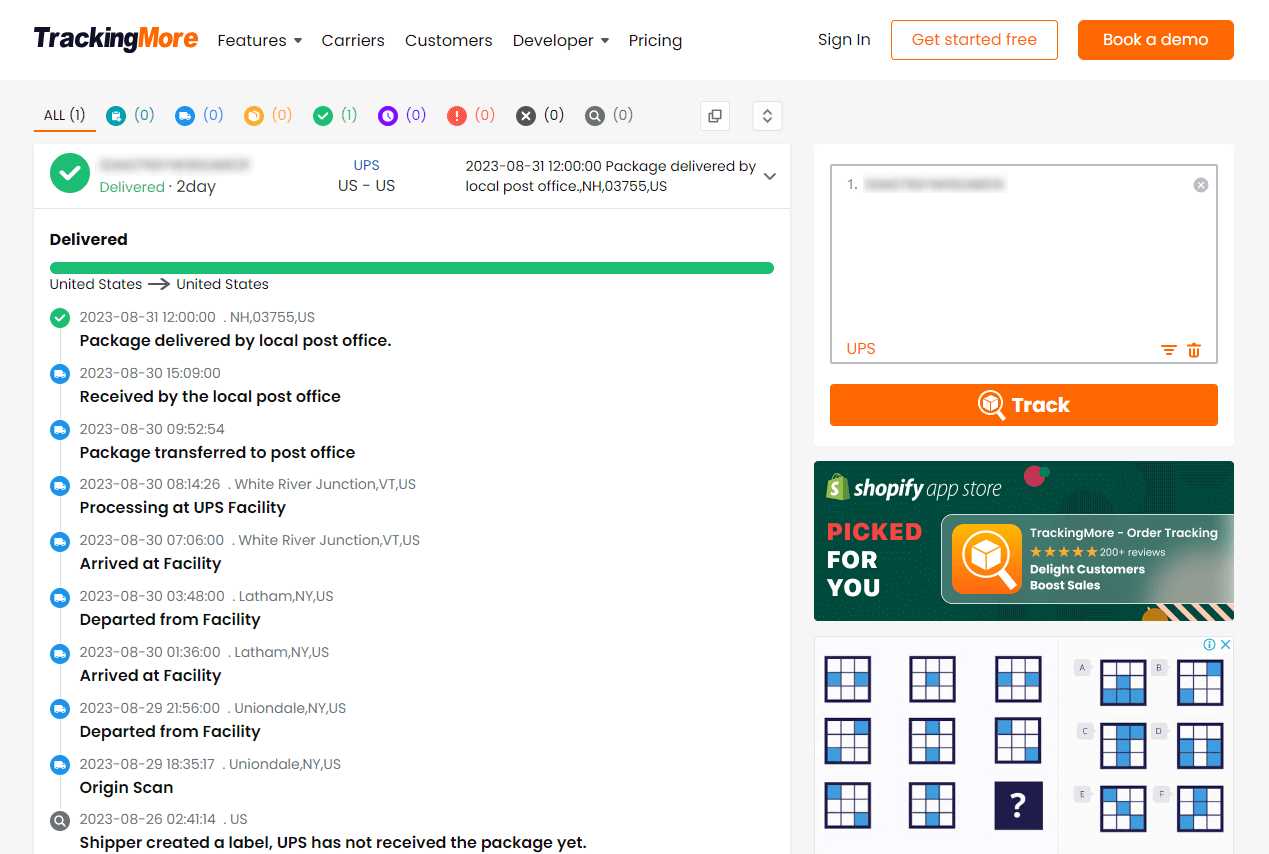Viewport: 1269px width, 854px height.
Task: Filter by the red exception alert icon
Action: point(457,116)
